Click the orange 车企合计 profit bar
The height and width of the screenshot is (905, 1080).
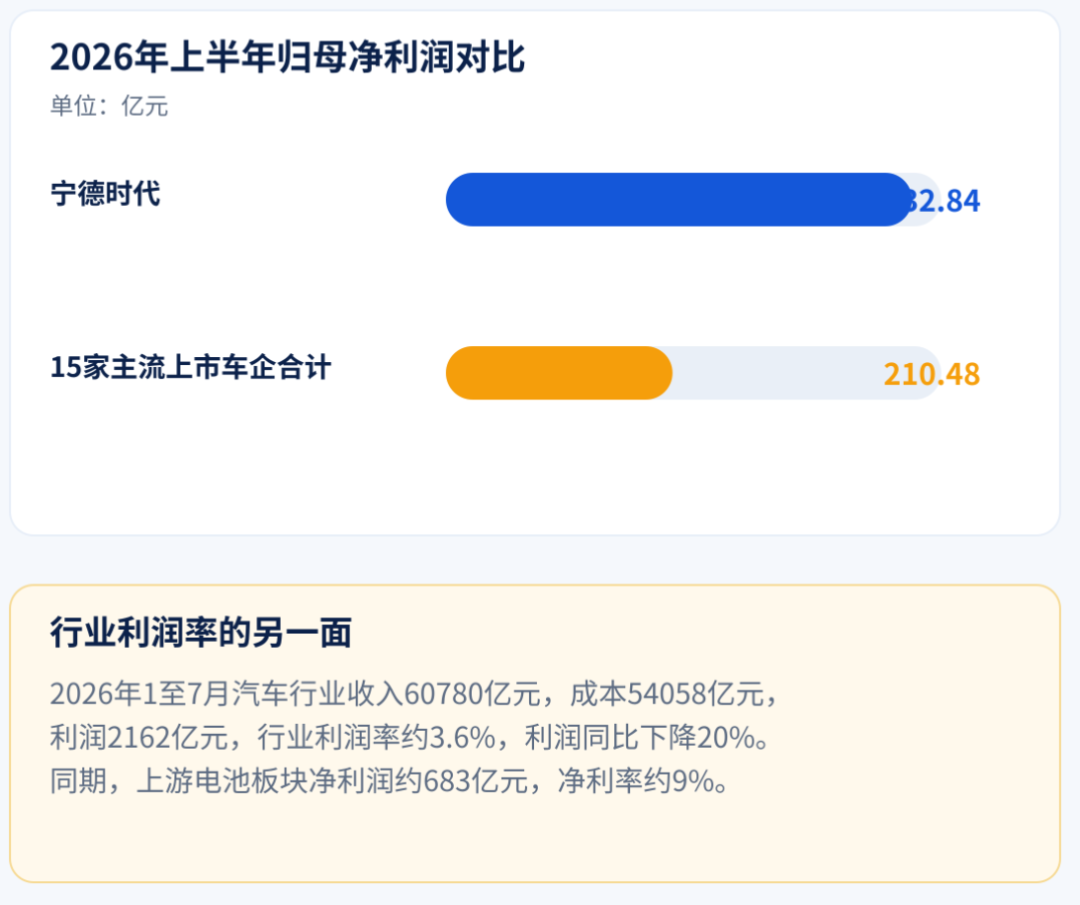[559, 373]
